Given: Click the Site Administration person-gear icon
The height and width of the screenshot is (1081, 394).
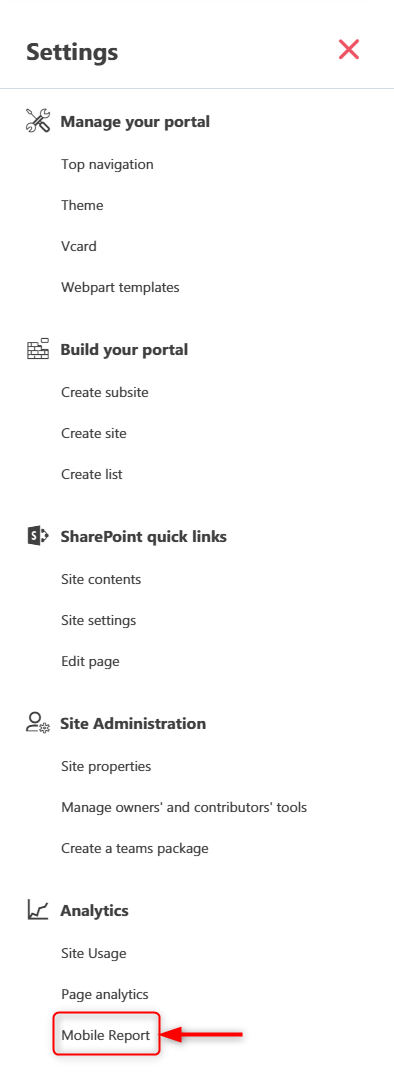Looking at the screenshot, I should [x=38, y=723].
